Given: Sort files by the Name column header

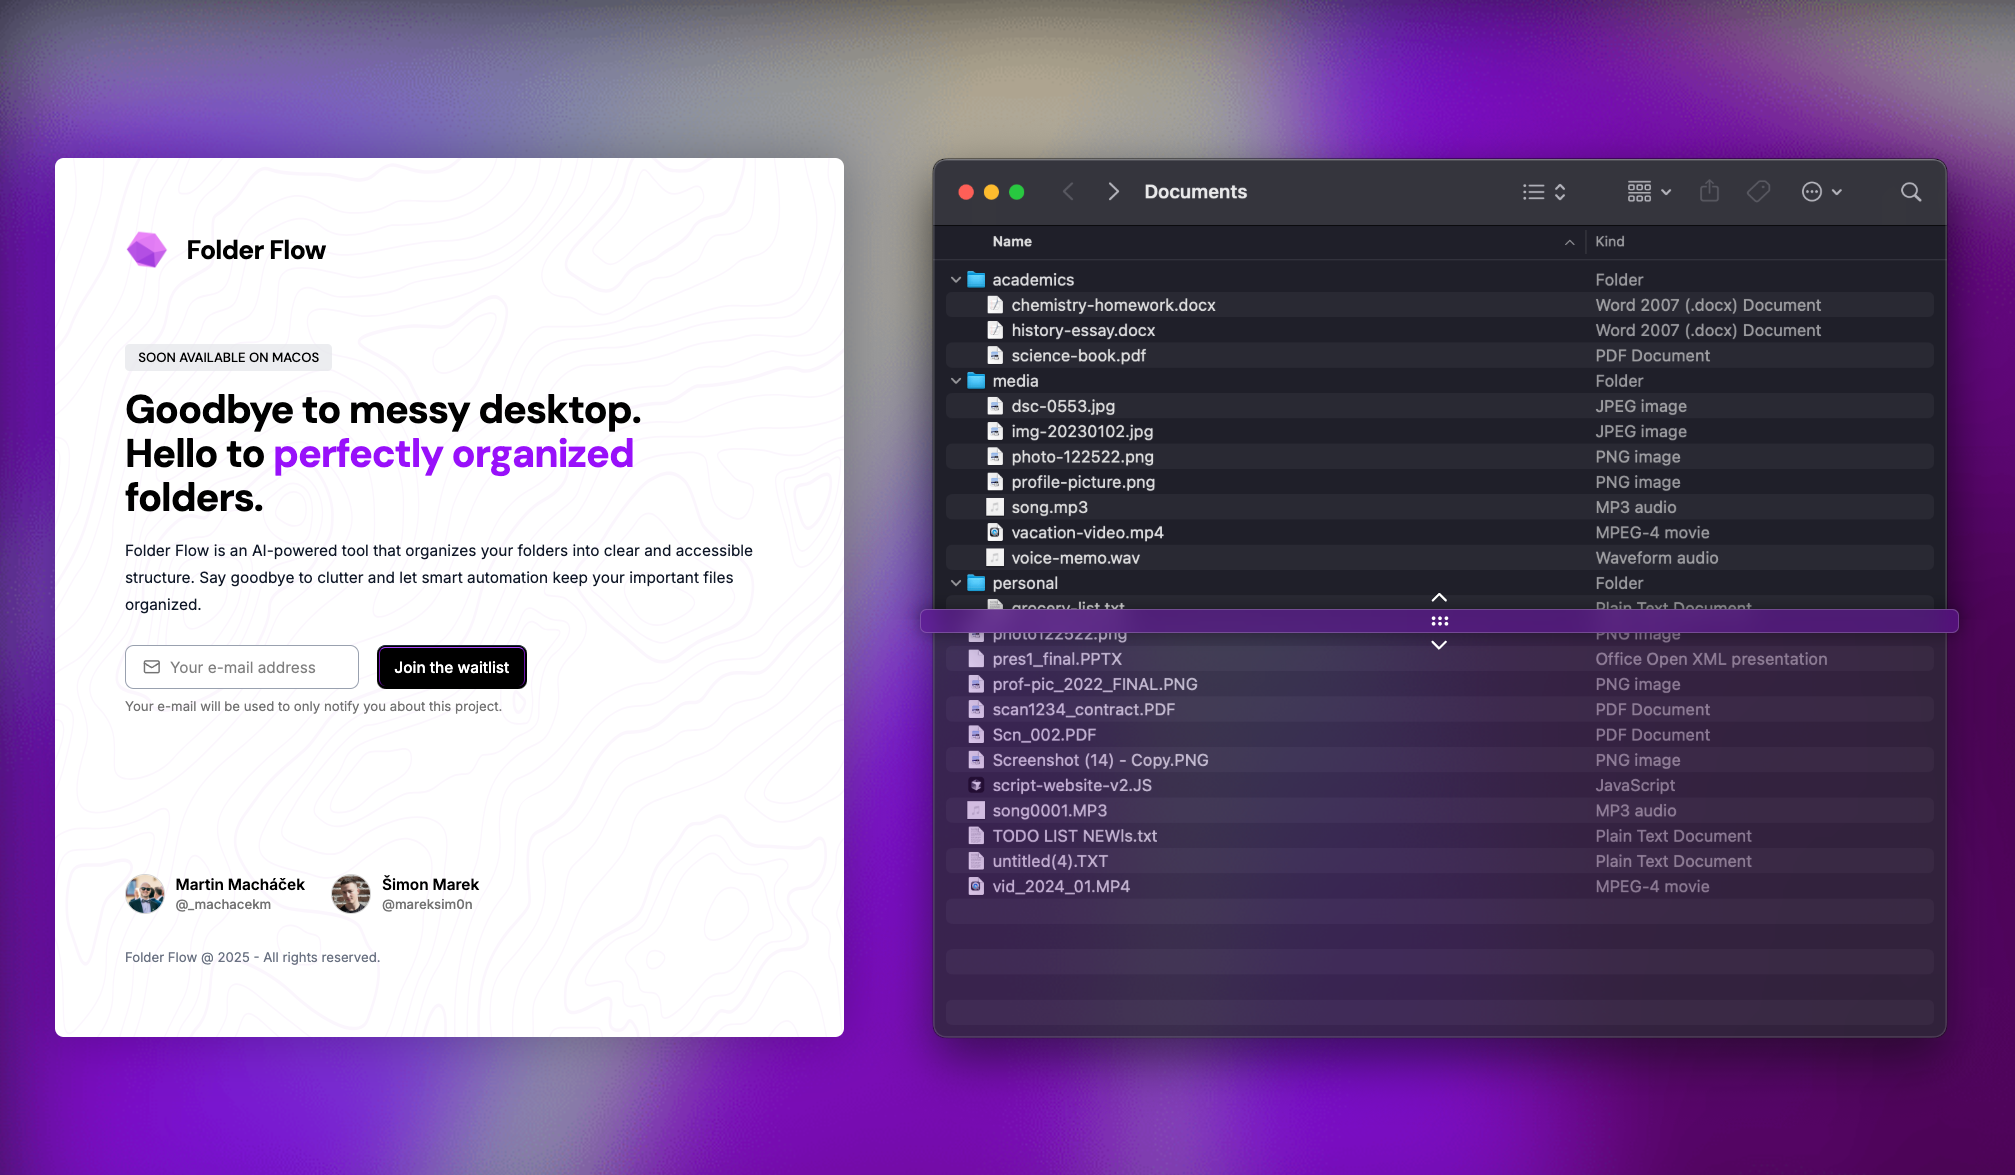Looking at the screenshot, I should pyautogui.click(x=1012, y=241).
